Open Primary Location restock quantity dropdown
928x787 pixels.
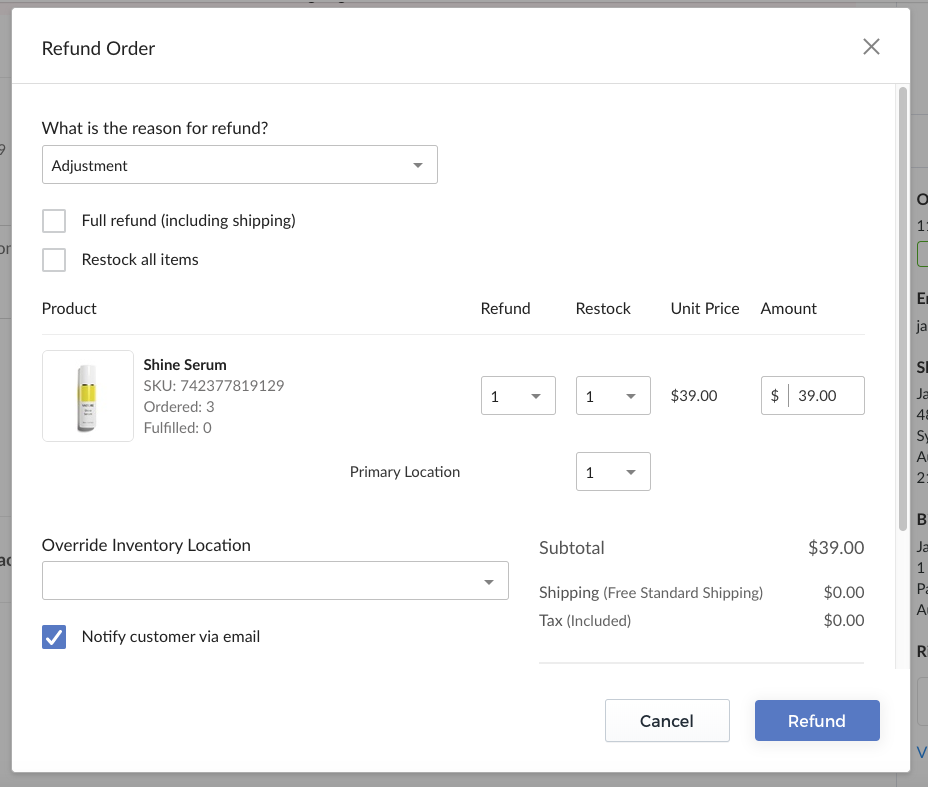point(613,472)
